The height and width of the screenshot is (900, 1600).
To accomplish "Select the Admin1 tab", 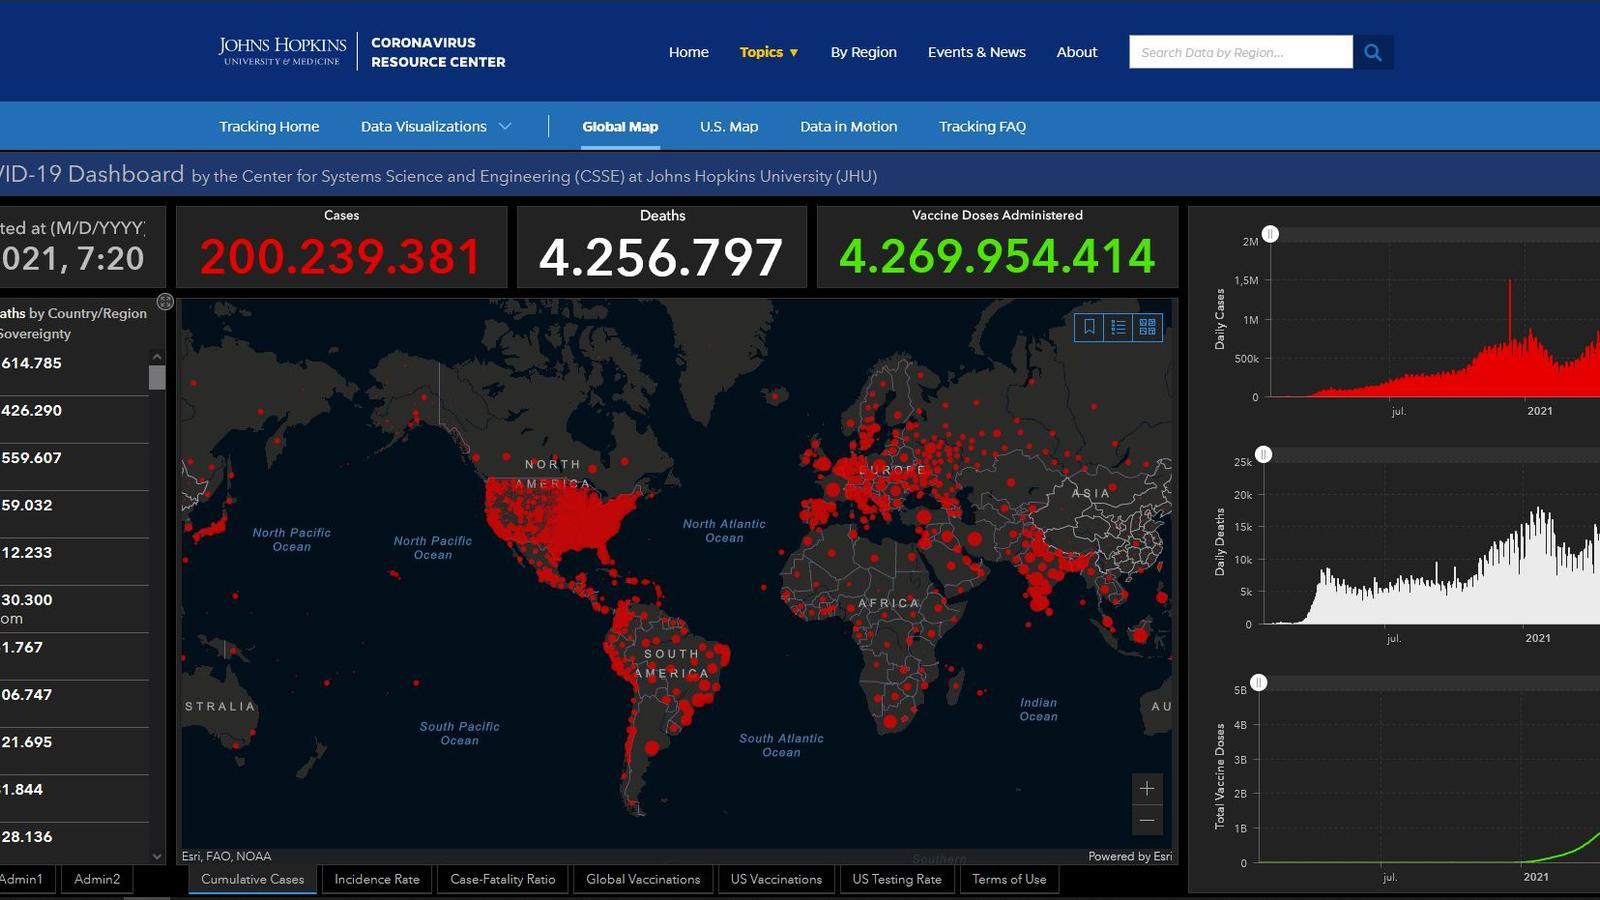I will point(27,879).
